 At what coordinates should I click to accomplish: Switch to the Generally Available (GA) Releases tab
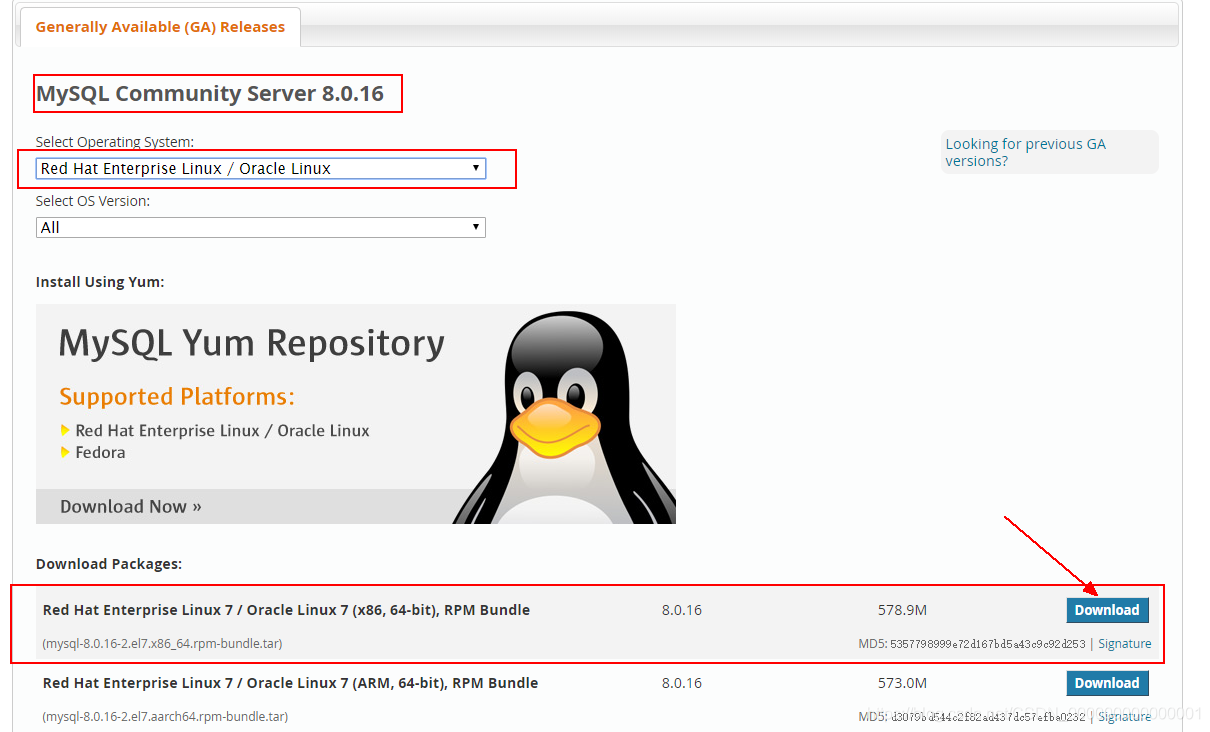159,27
